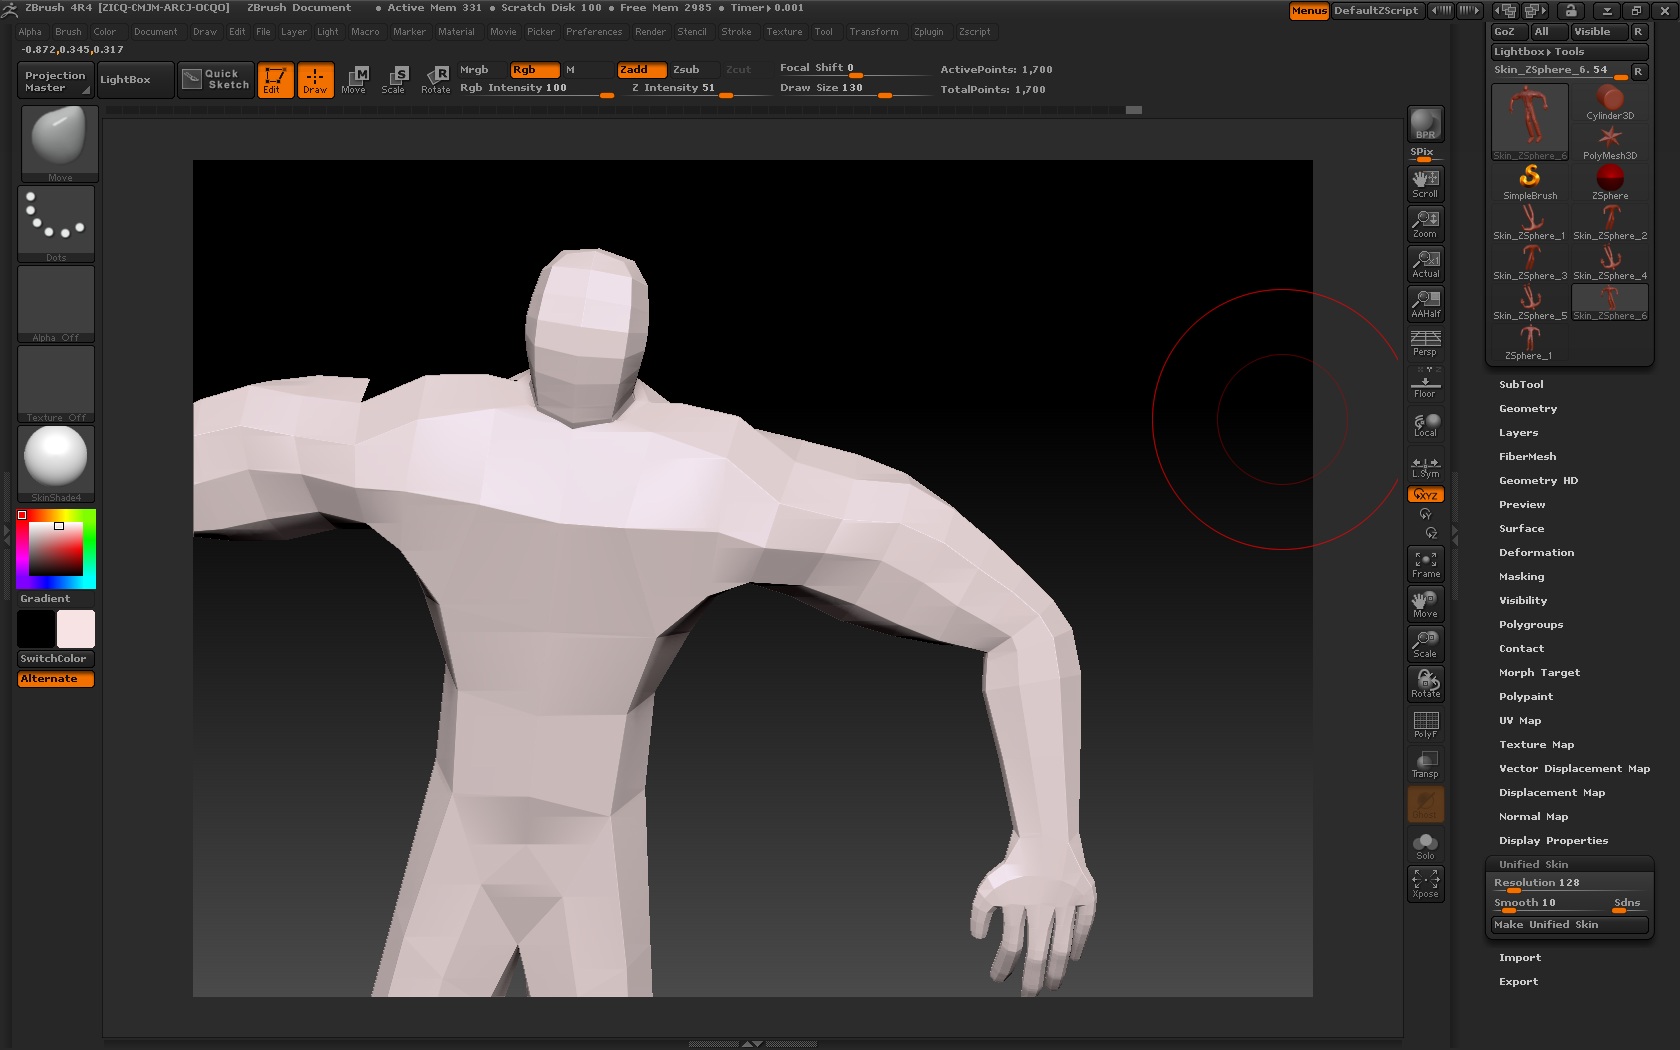Click the Texture Off thumbnail slot
The height and width of the screenshot is (1050, 1680).
tap(56, 384)
